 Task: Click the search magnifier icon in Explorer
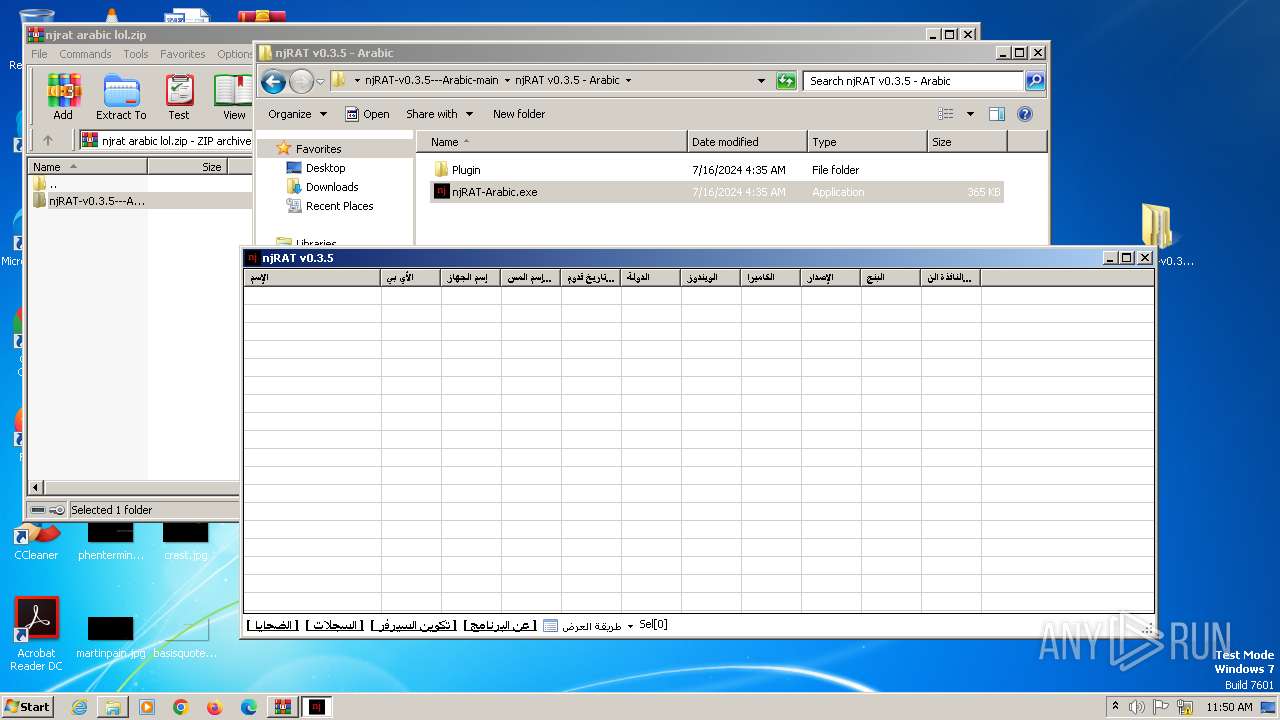coord(1035,81)
